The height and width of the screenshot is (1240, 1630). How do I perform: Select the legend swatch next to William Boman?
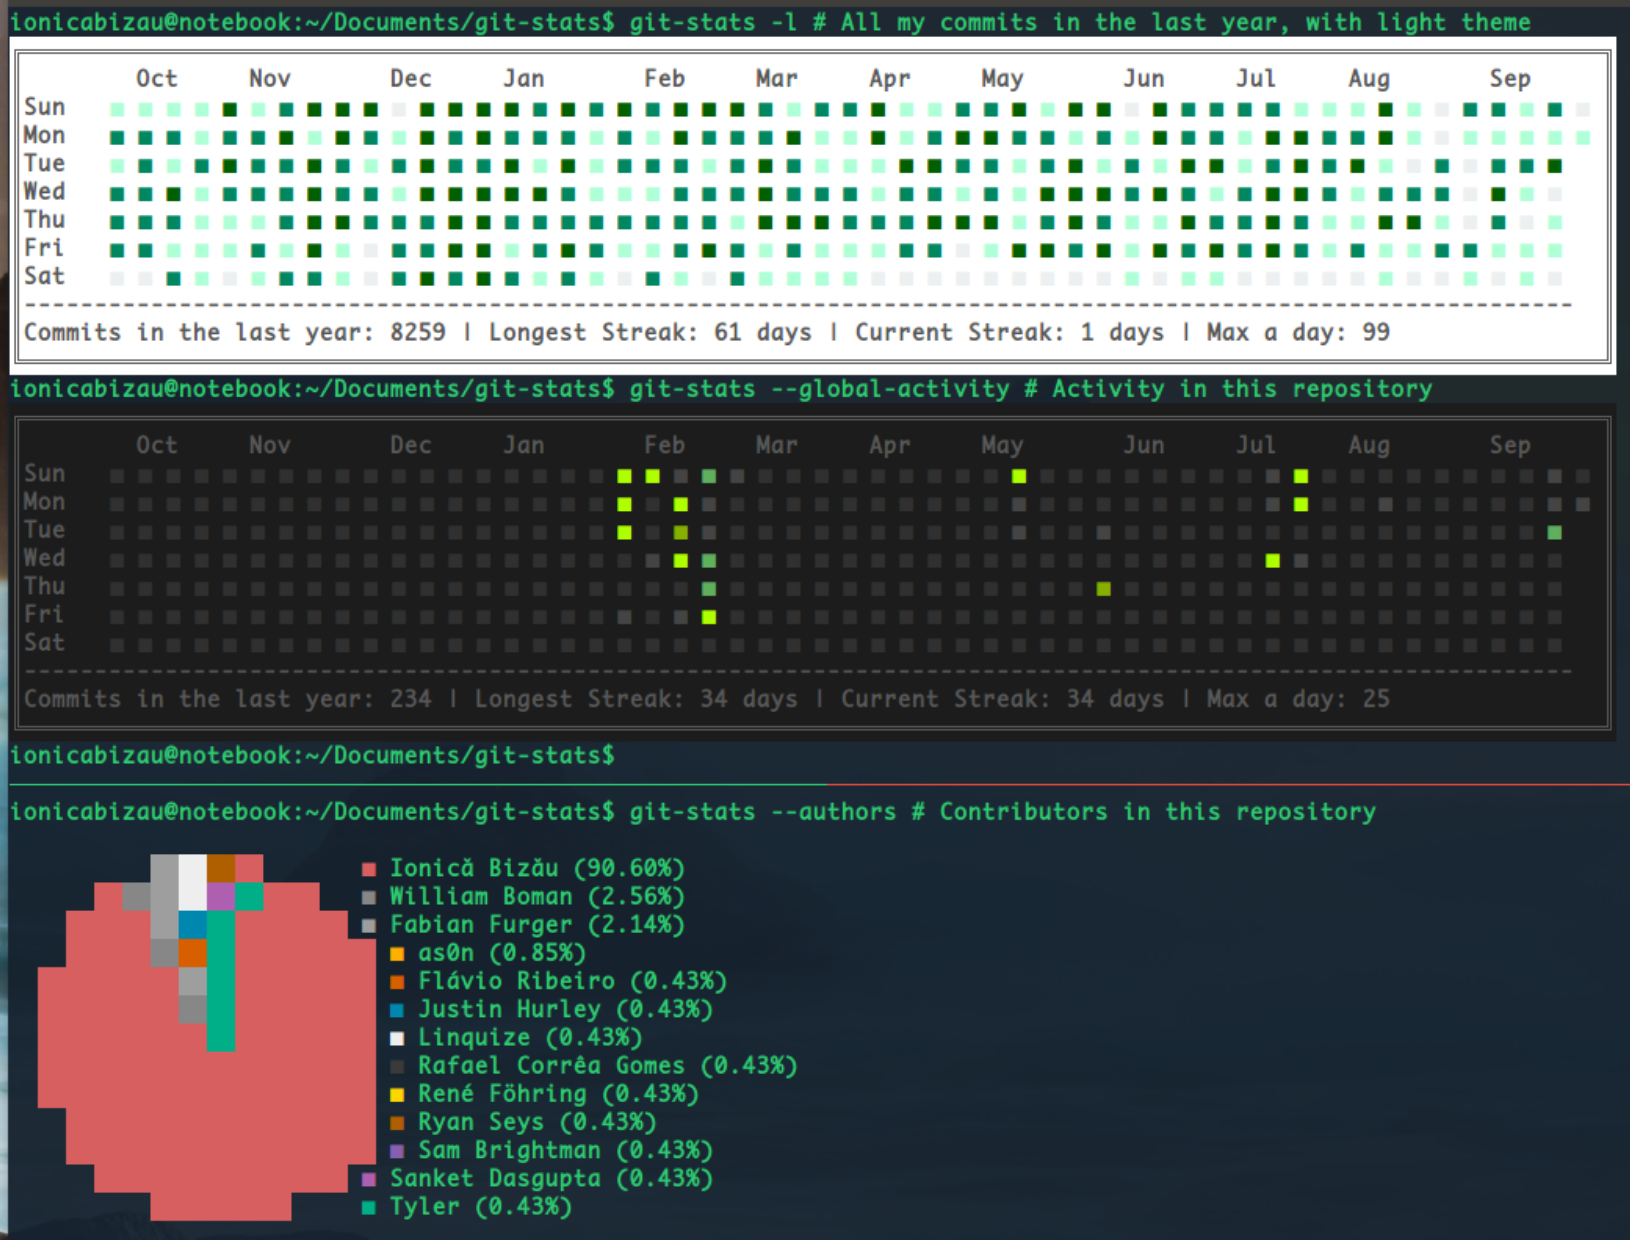point(369,897)
